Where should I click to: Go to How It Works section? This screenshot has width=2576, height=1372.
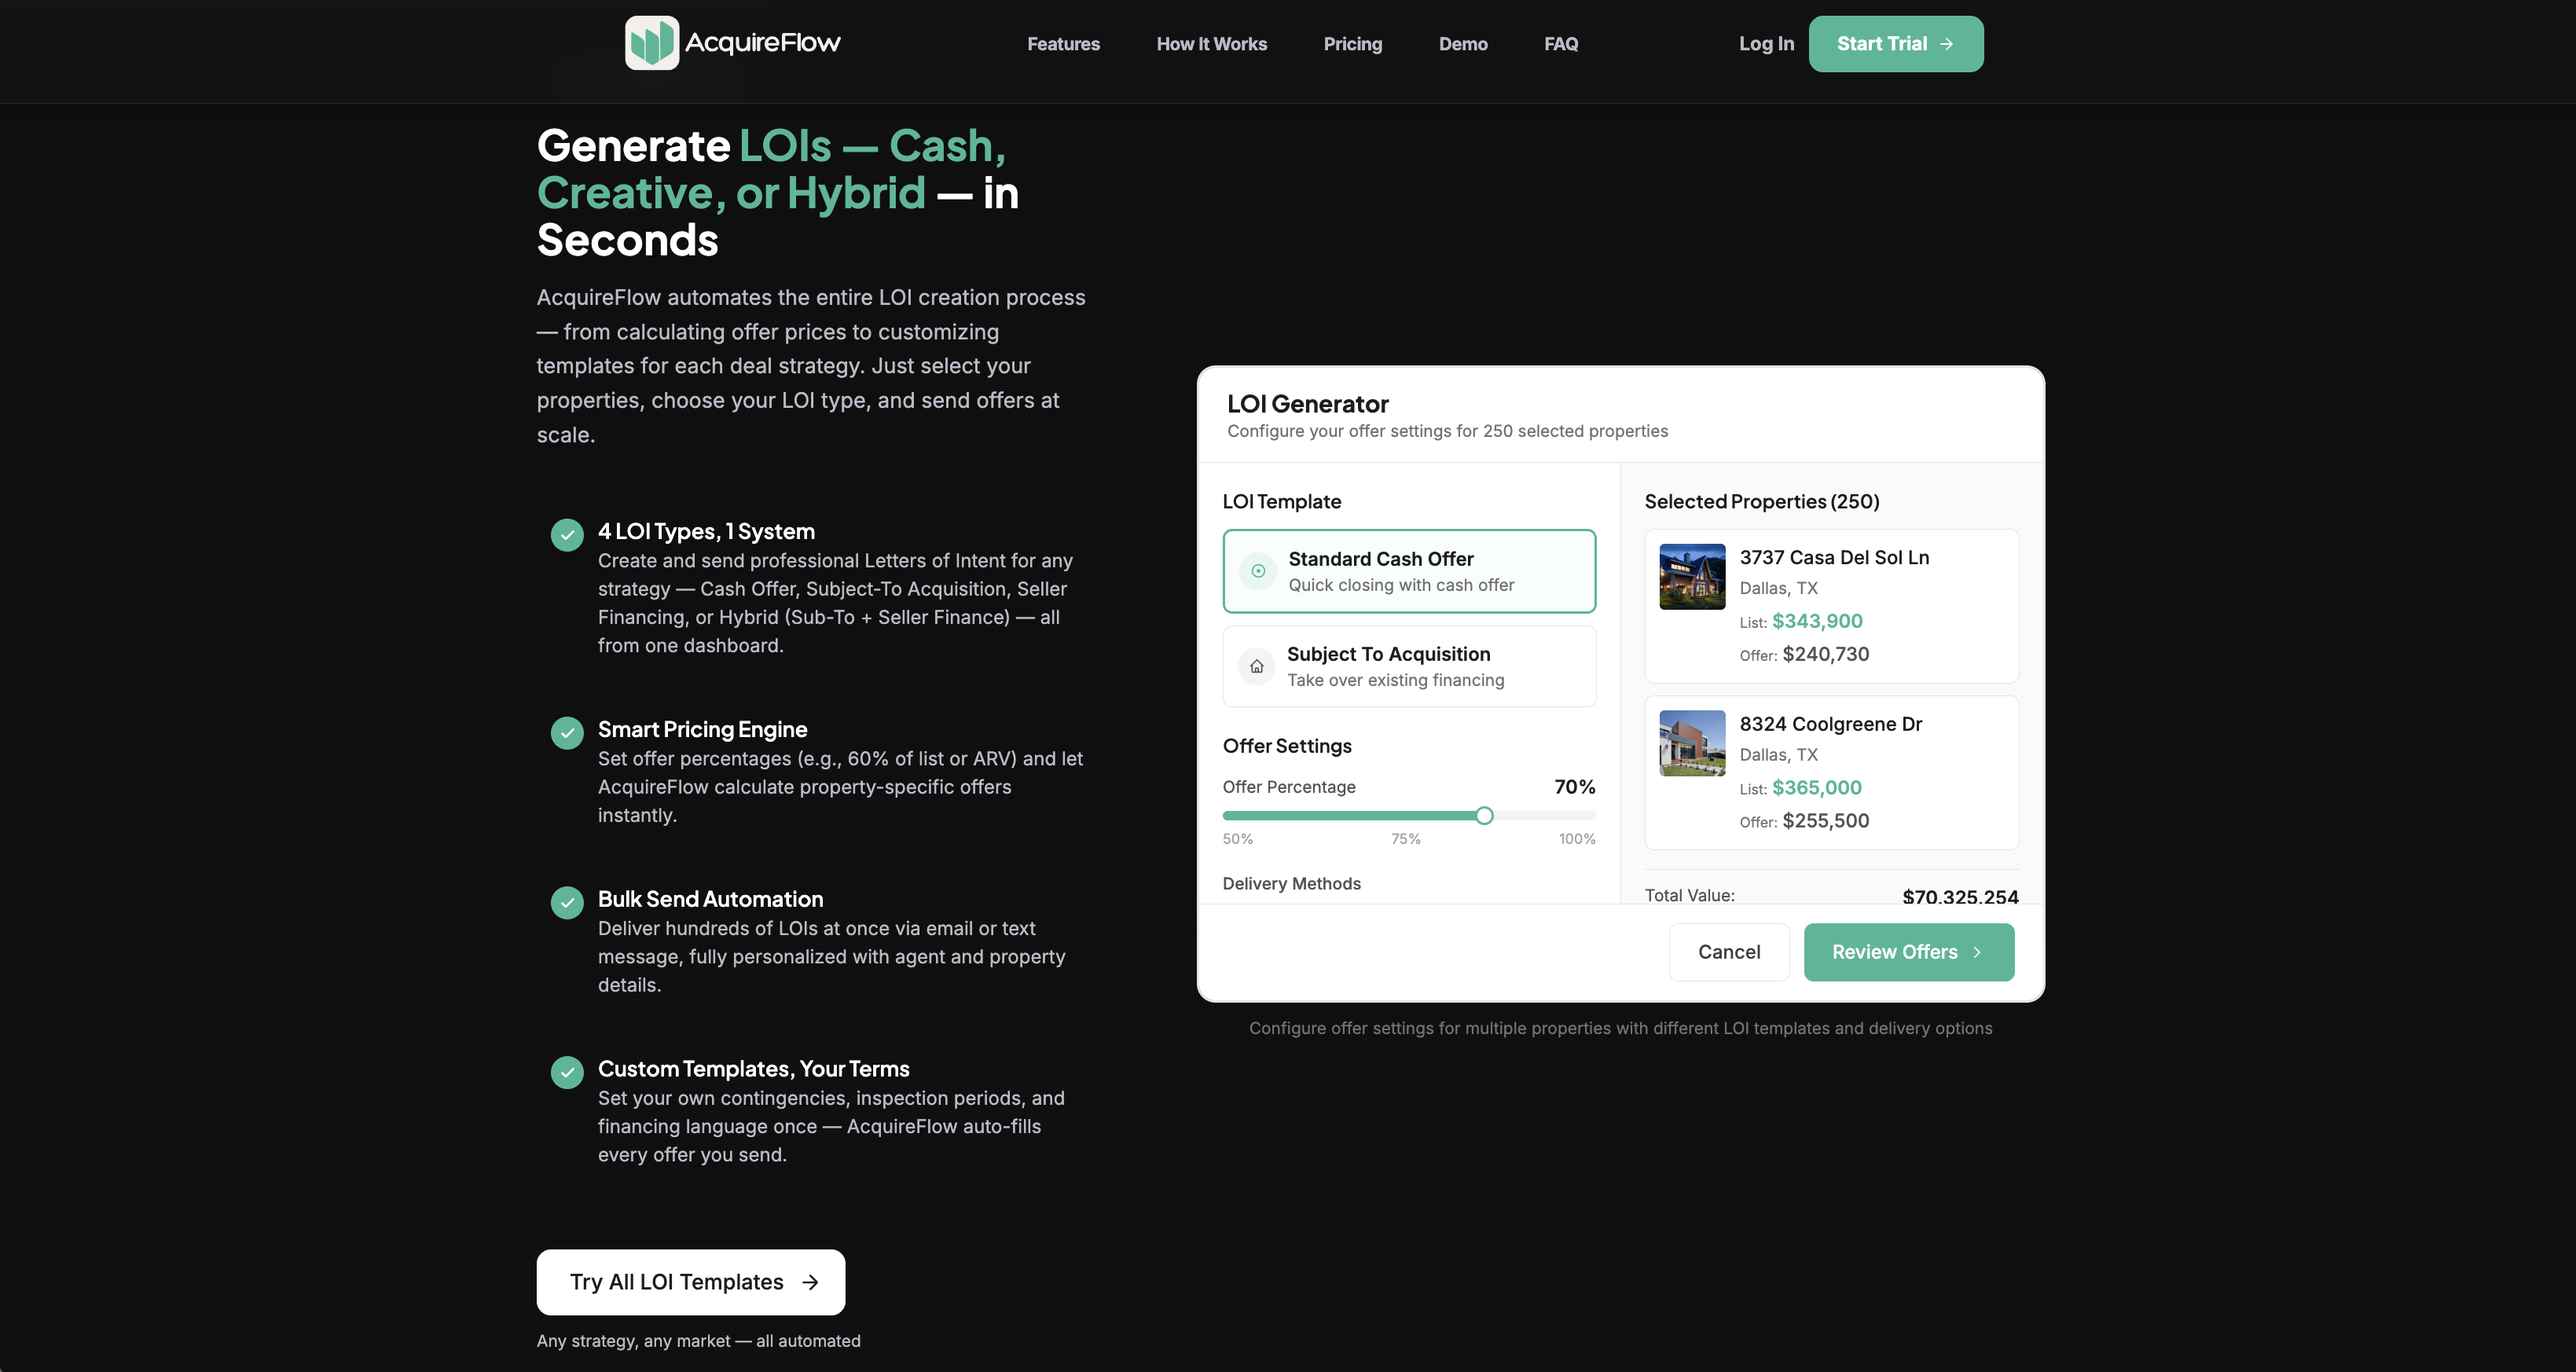pos(1211,44)
